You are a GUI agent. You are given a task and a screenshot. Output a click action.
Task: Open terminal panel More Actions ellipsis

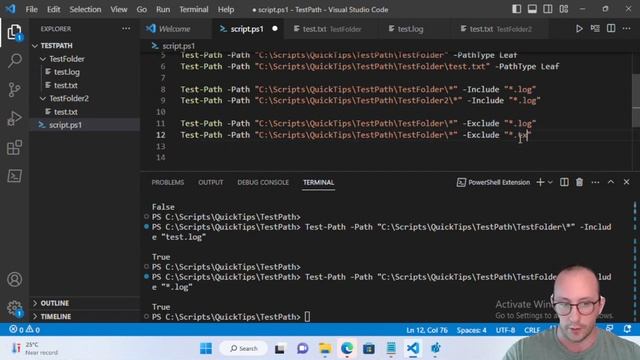click(595, 182)
